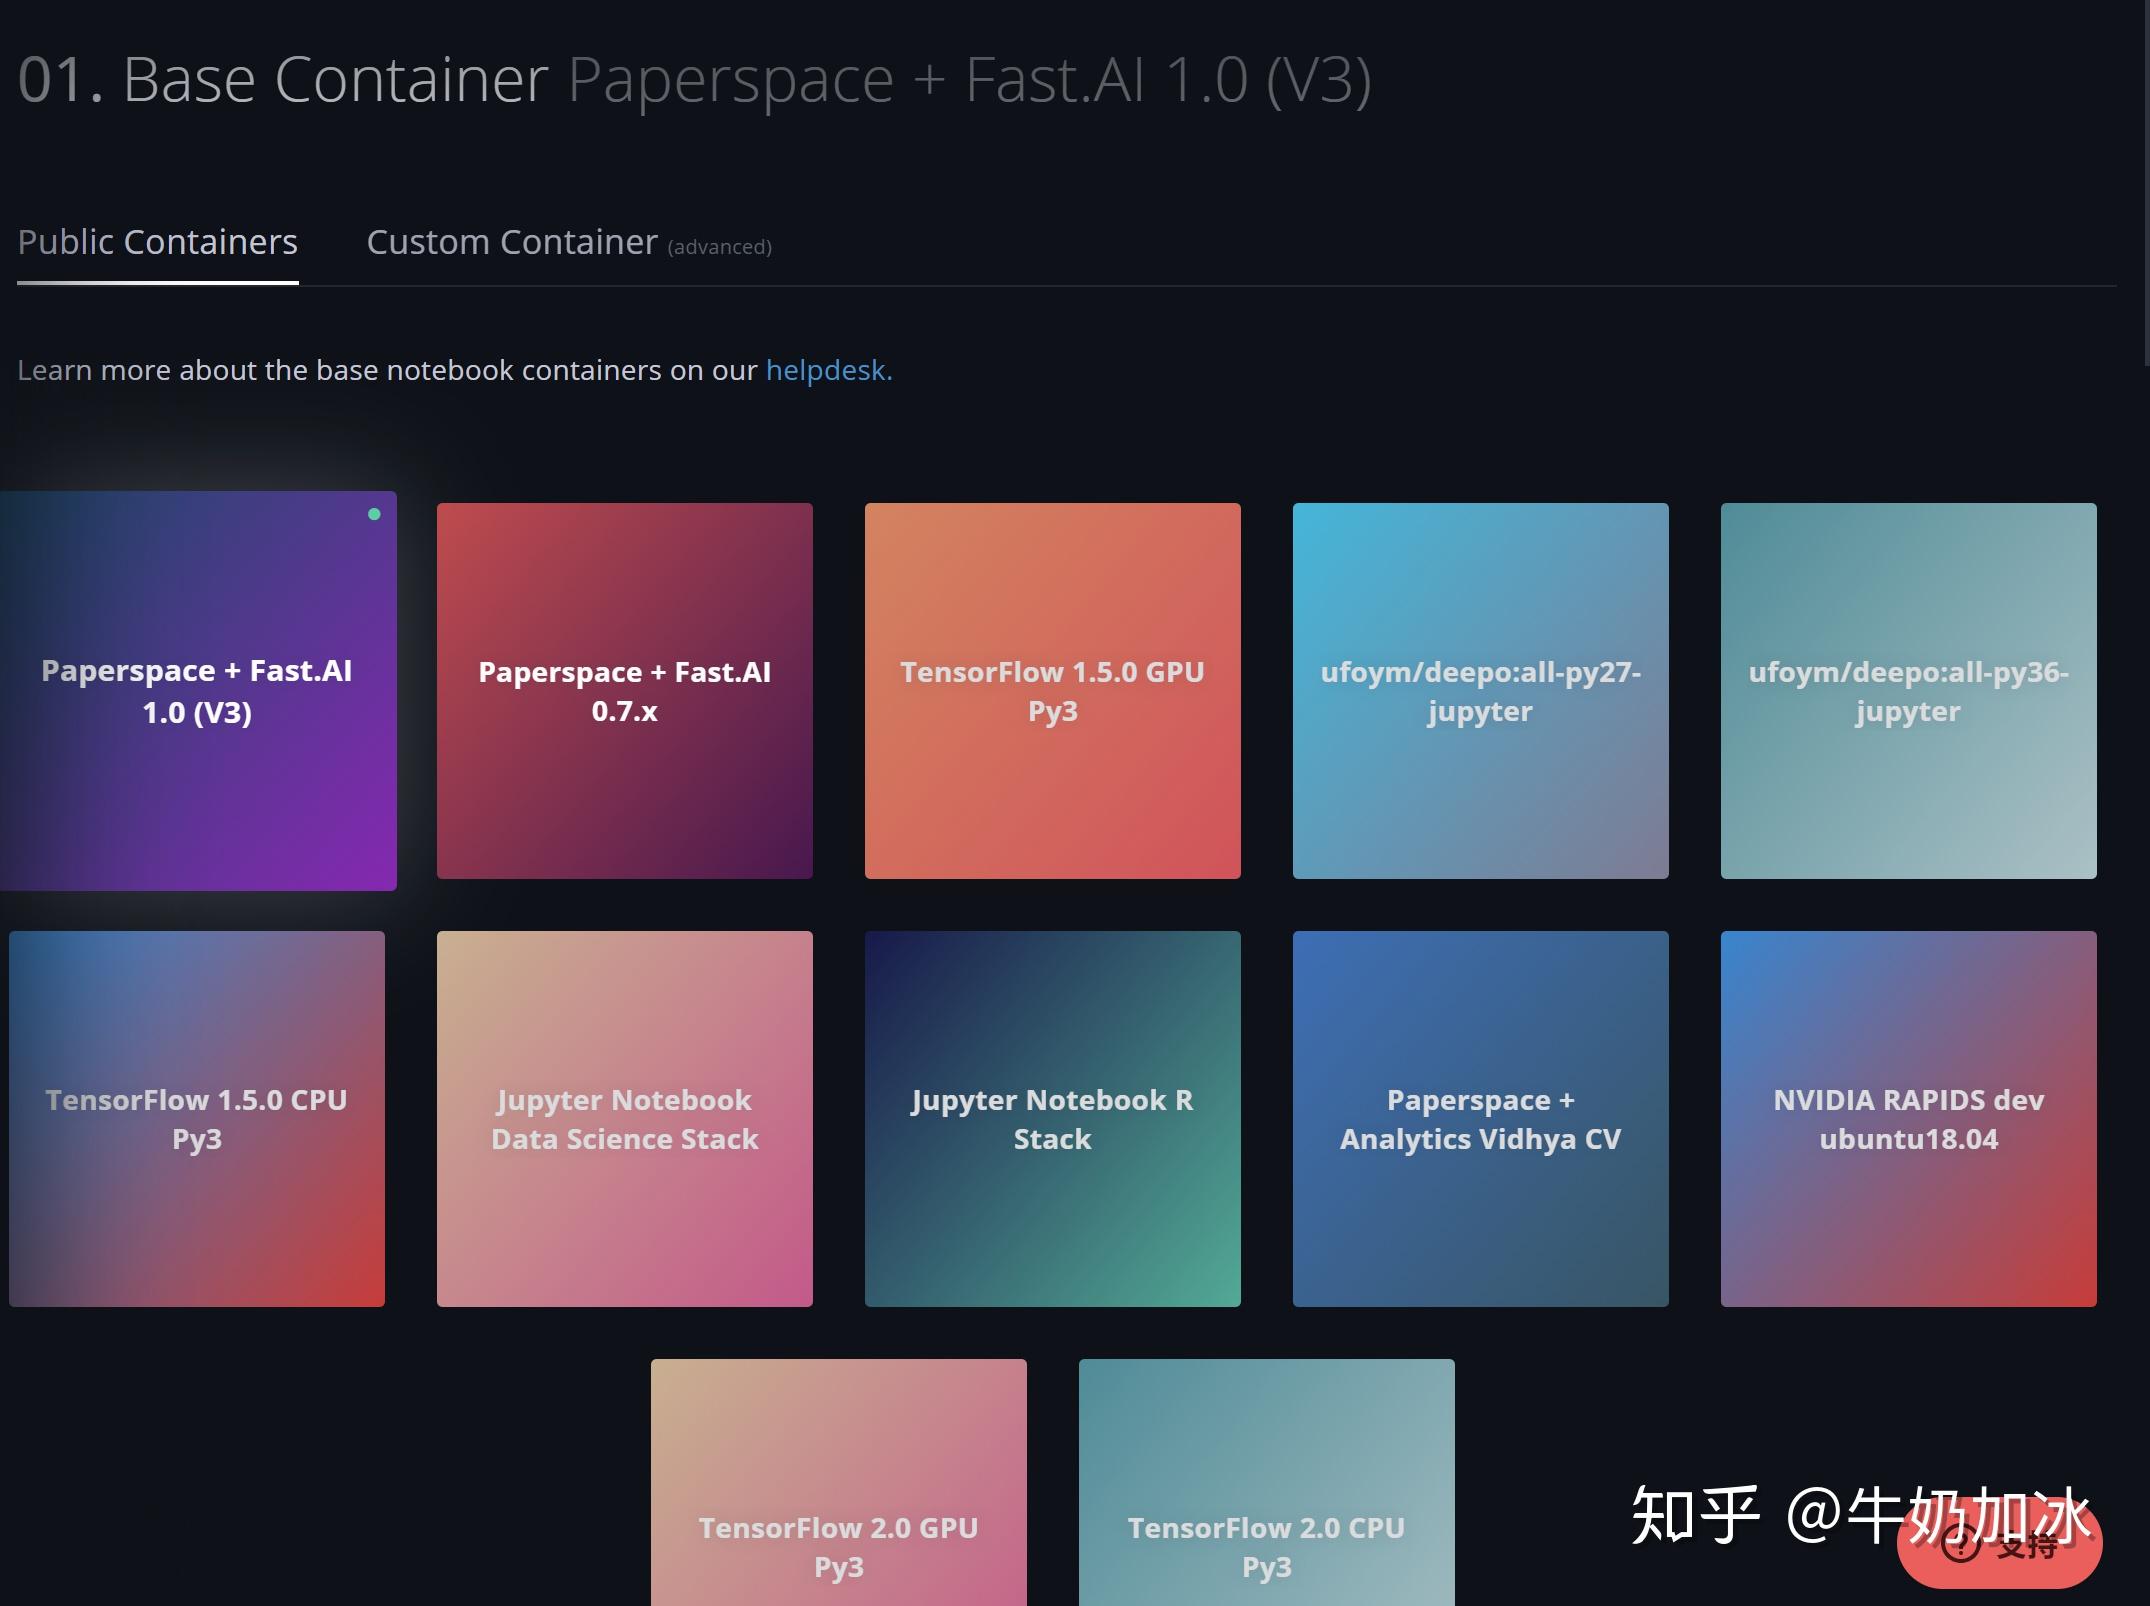Switch to the Custom Container tab

click(511, 241)
